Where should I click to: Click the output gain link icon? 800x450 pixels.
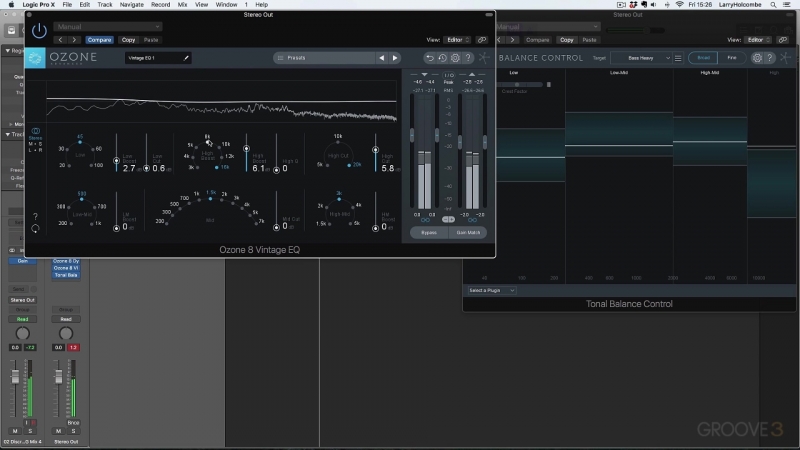tap(472, 220)
